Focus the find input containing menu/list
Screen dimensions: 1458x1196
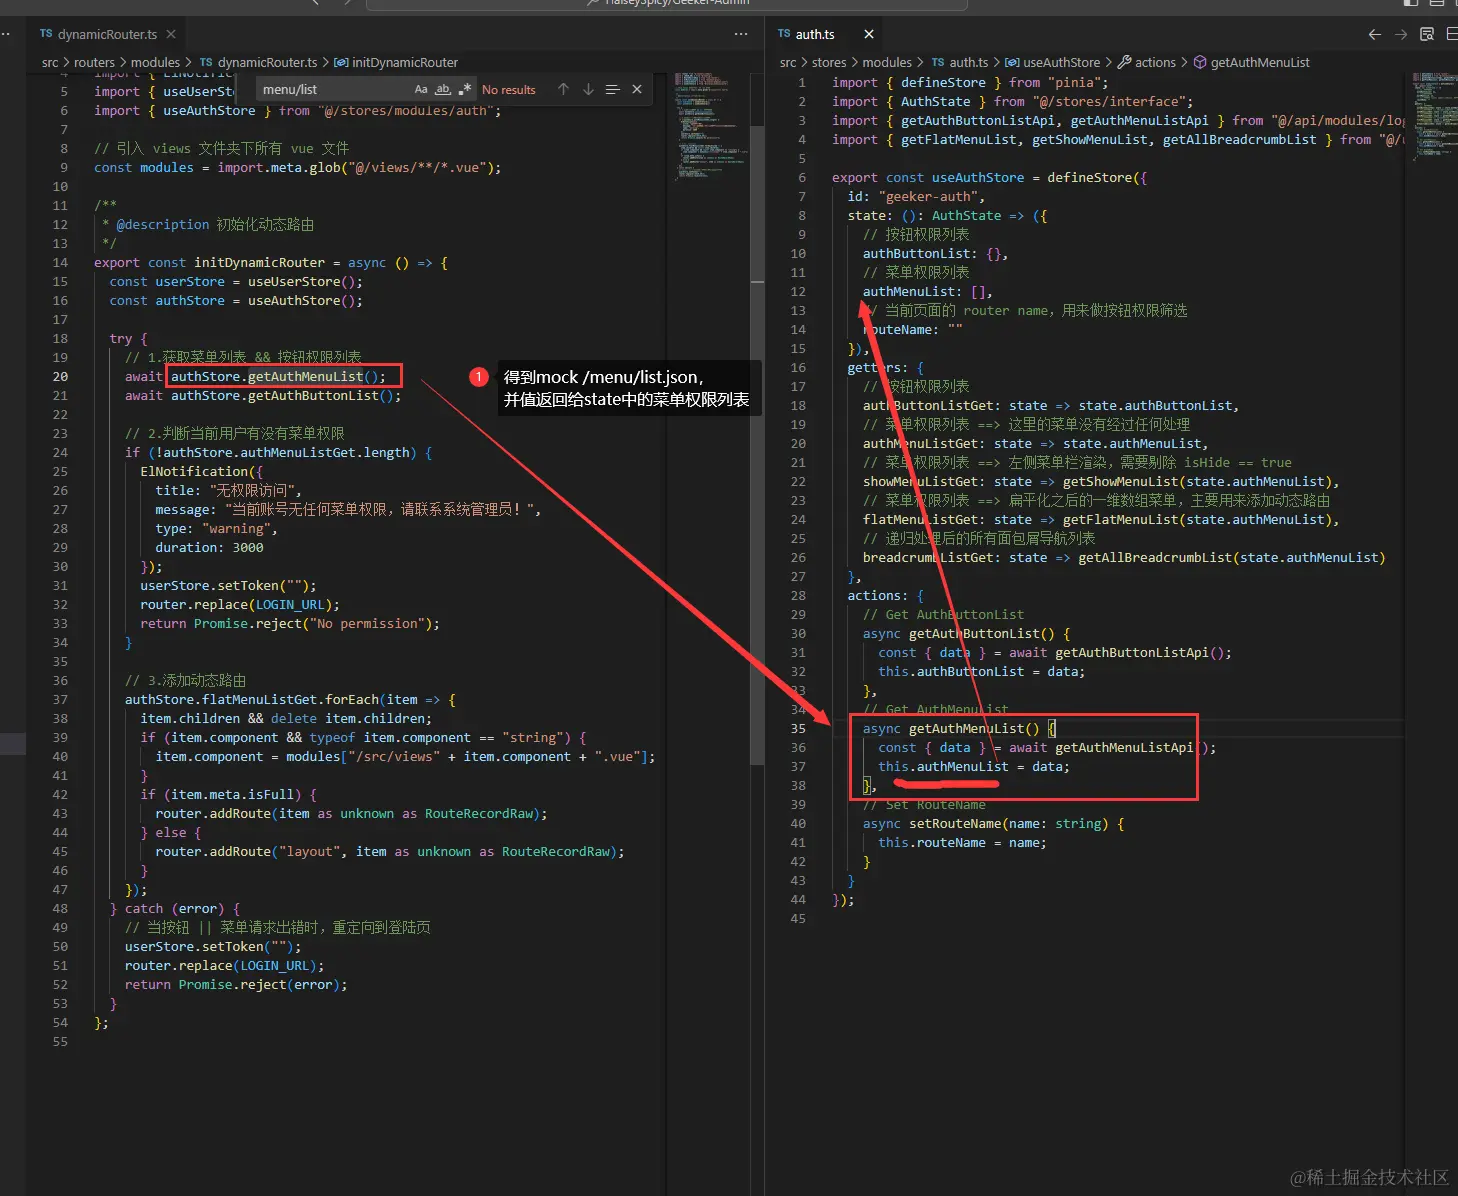[335, 89]
